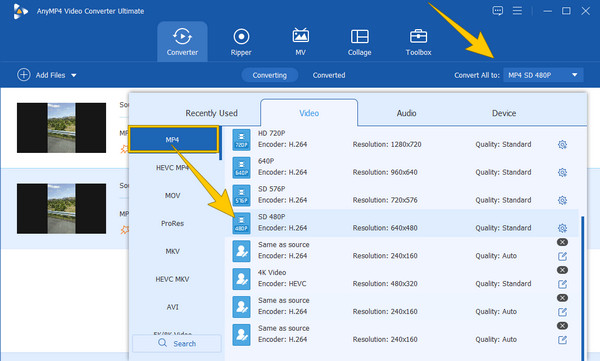Select the first video thumbnail
The image size is (600, 361).
(x=61, y=128)
